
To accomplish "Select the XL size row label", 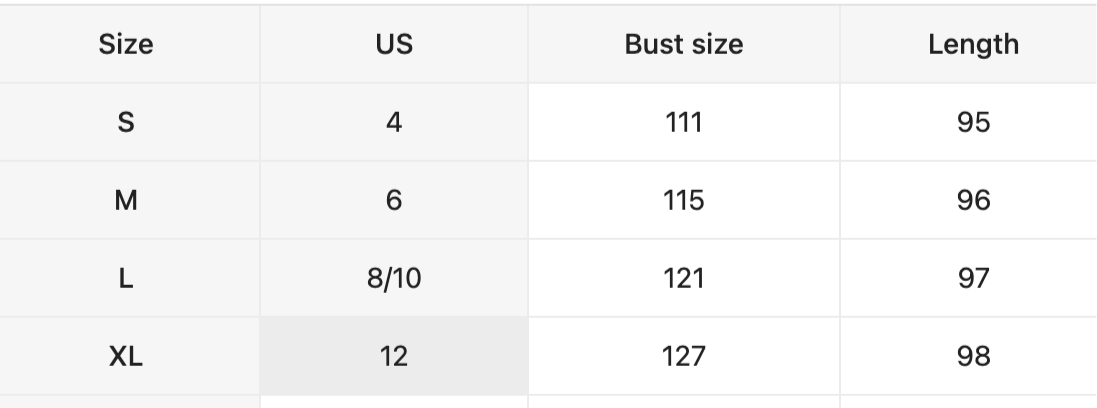I will (126, 356).
